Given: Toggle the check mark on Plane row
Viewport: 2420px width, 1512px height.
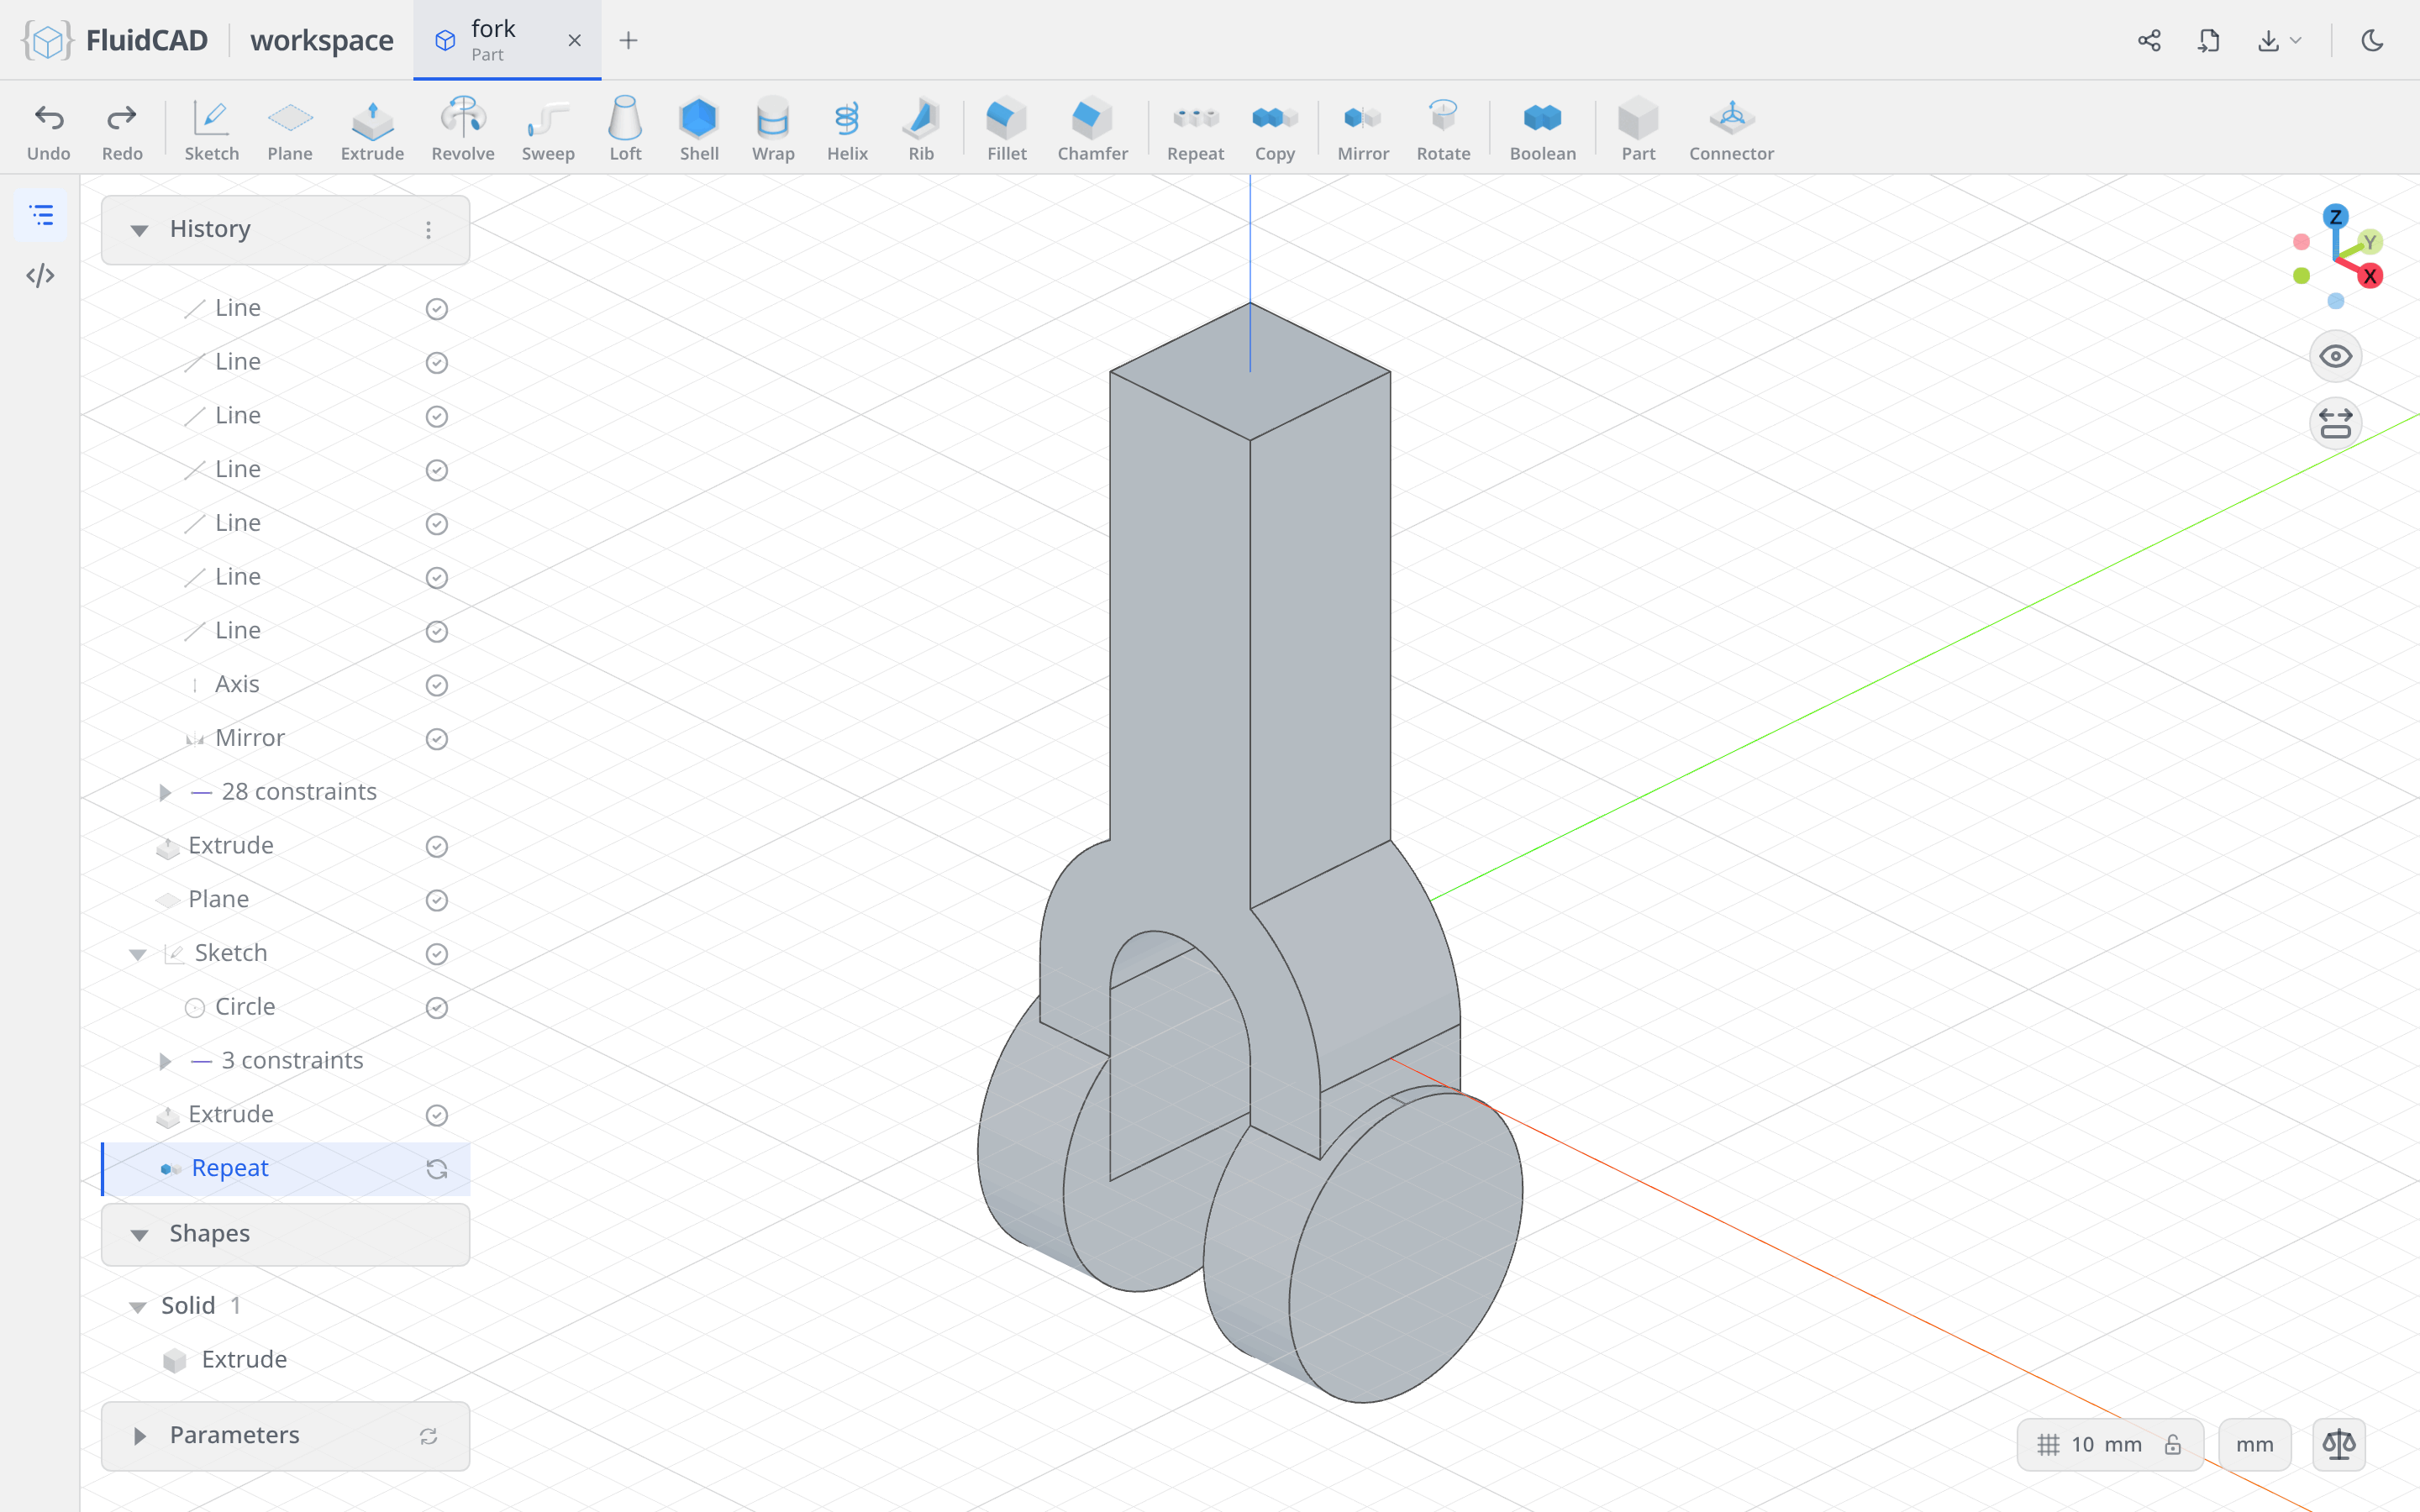Looking at the screenshot, I should (436, 900).
